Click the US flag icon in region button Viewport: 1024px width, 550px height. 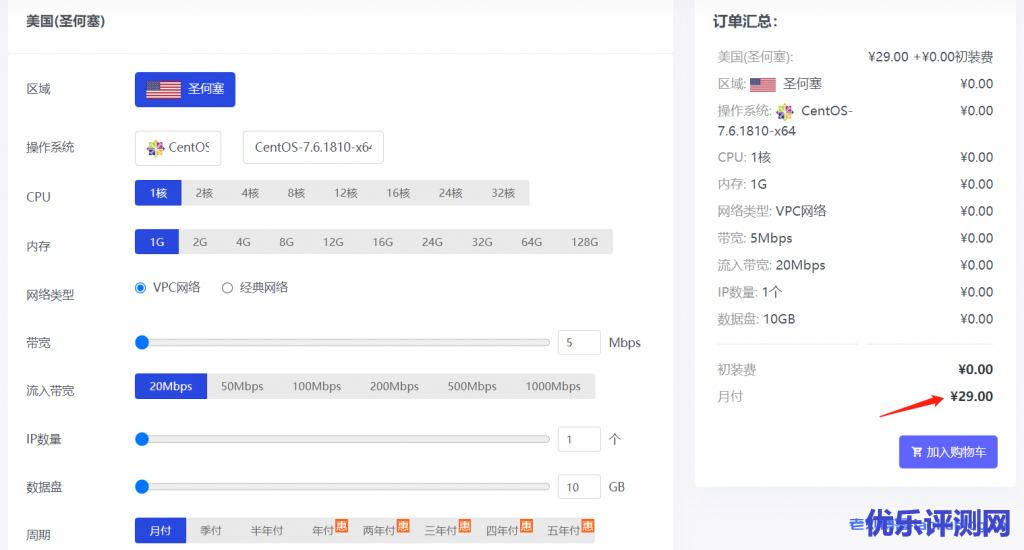[163, 89]
